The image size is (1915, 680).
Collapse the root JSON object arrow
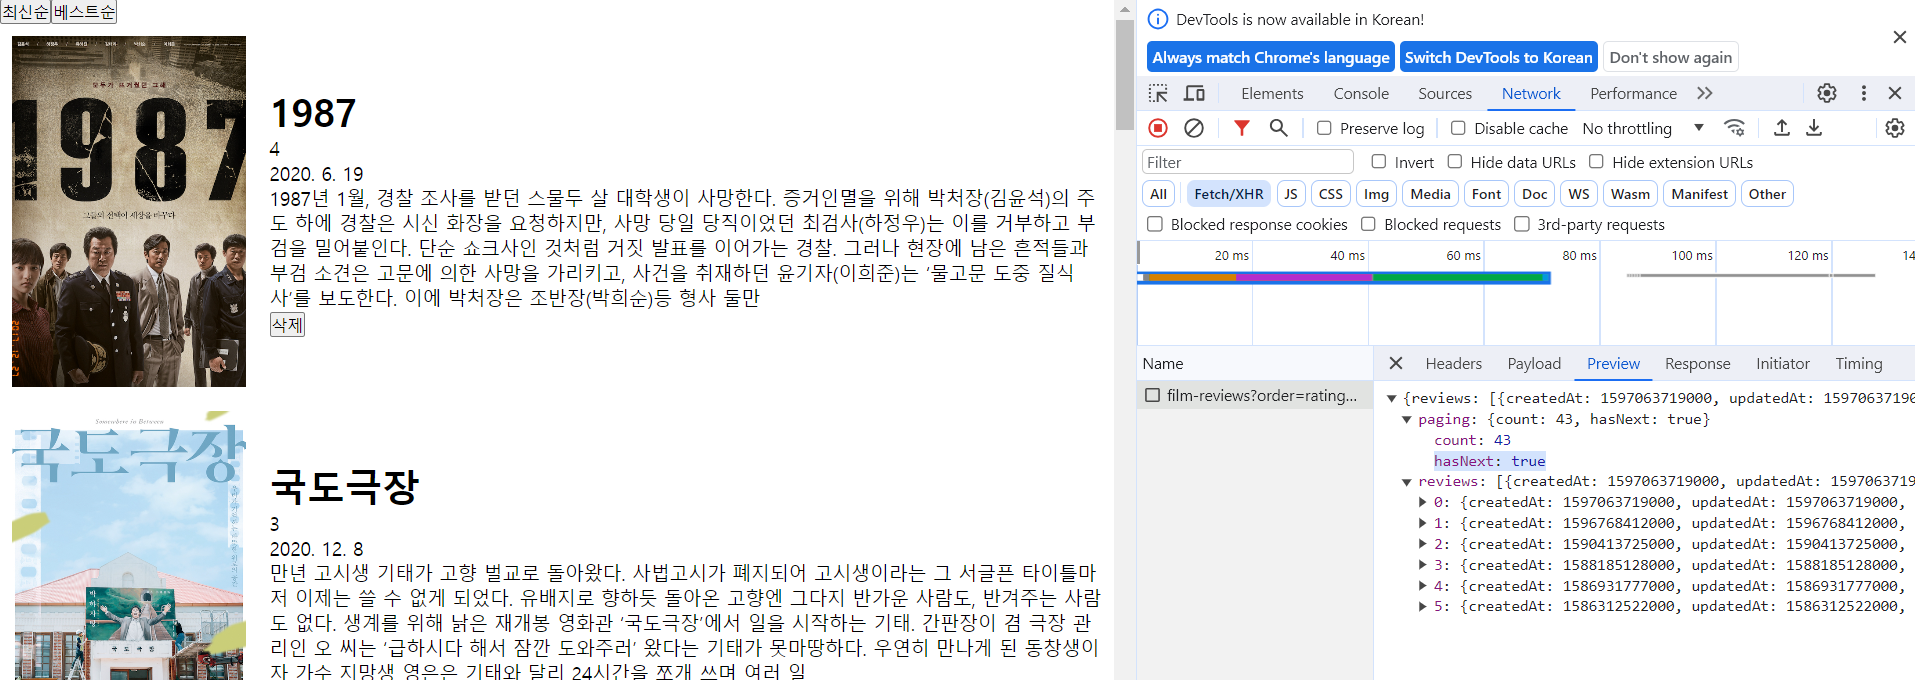(x=1391, y=398)
